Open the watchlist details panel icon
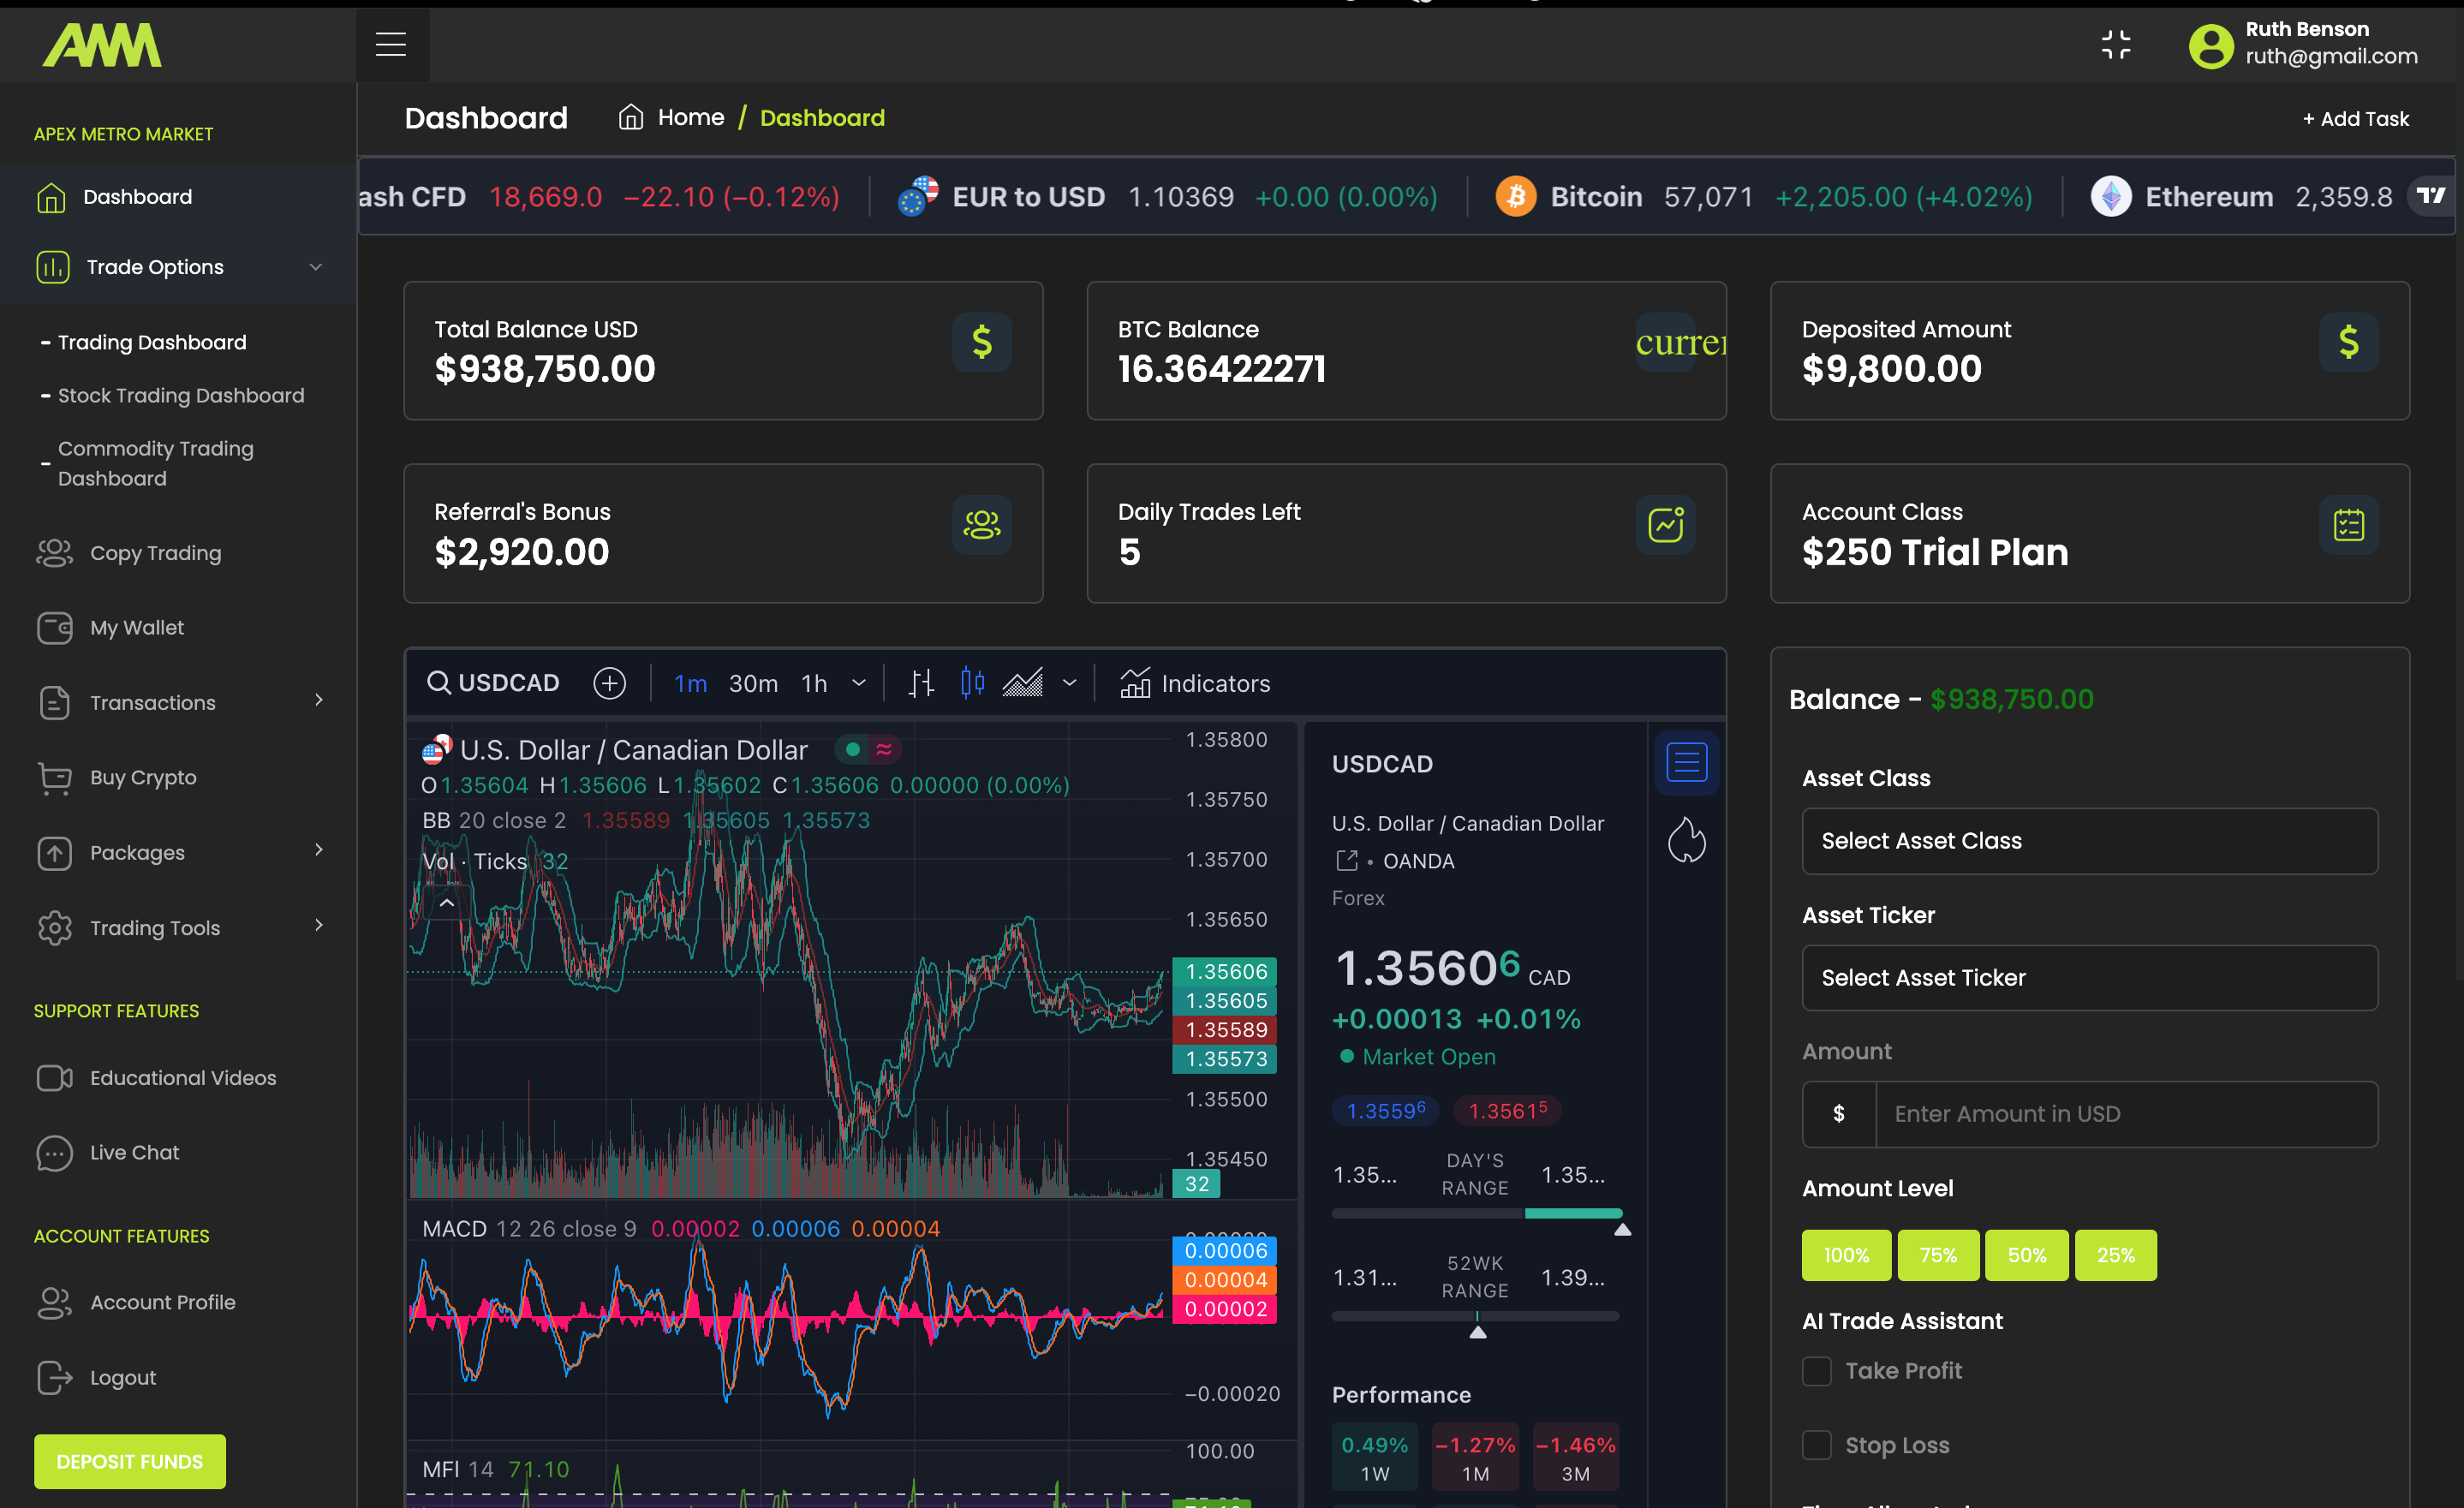This screenshot has height=1508, width=2464. click(1687, 763)
